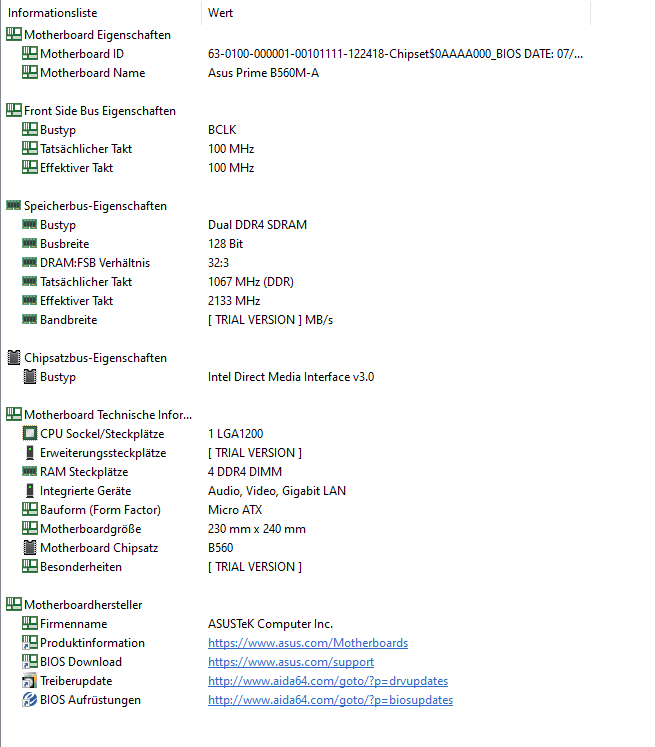The width and height of the screenshot is (655, 747).
Task: Open the asus.com/support link
Action: click(291, 662)
